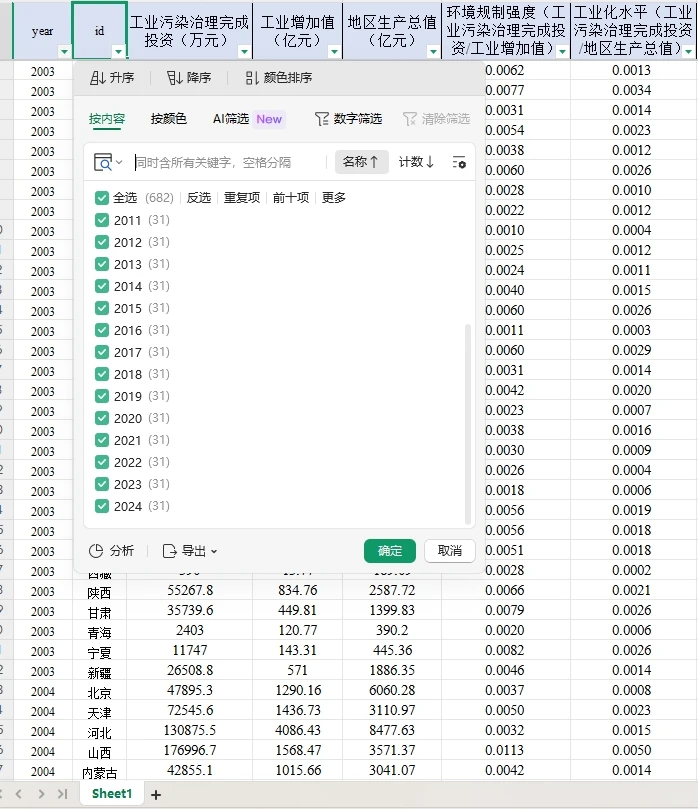Sort list by 名称
This screenshot has width=698, height=809.
(x=361, y=162)
